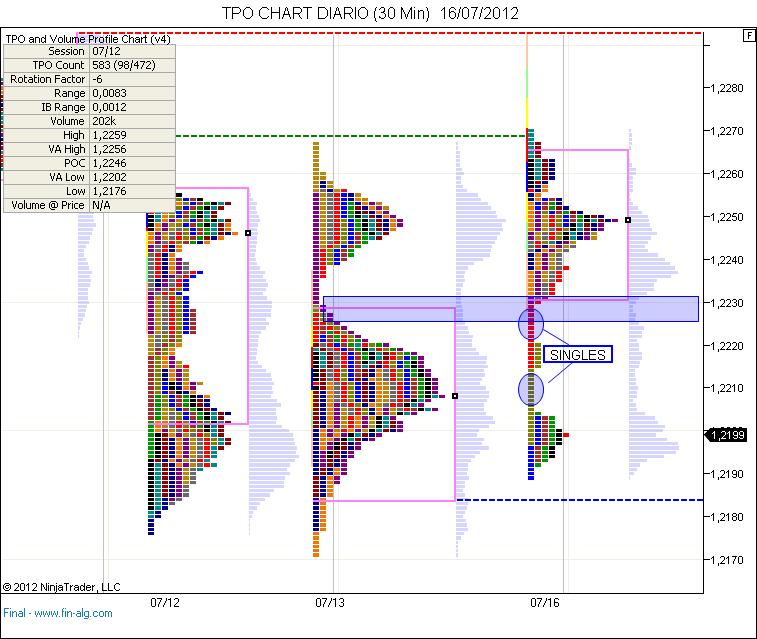Select the 07/16 session POC marker square

(x=628, y=220)
